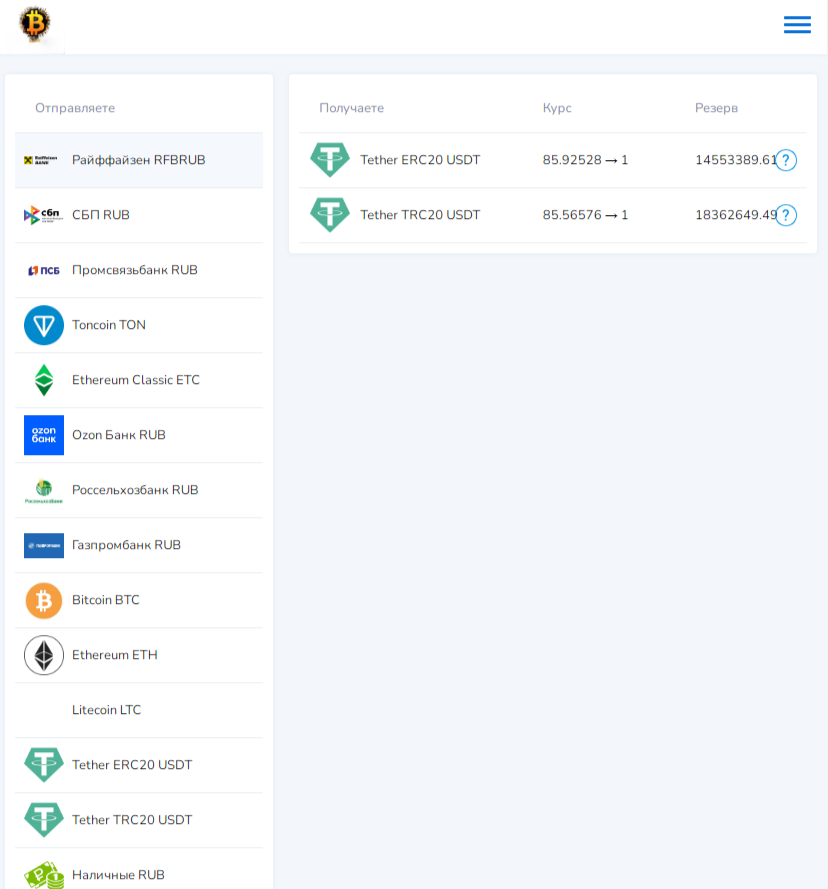Viewport: 828px width, 889px height.
Task: Click the СБП logo icon
Action: (43, 215)
